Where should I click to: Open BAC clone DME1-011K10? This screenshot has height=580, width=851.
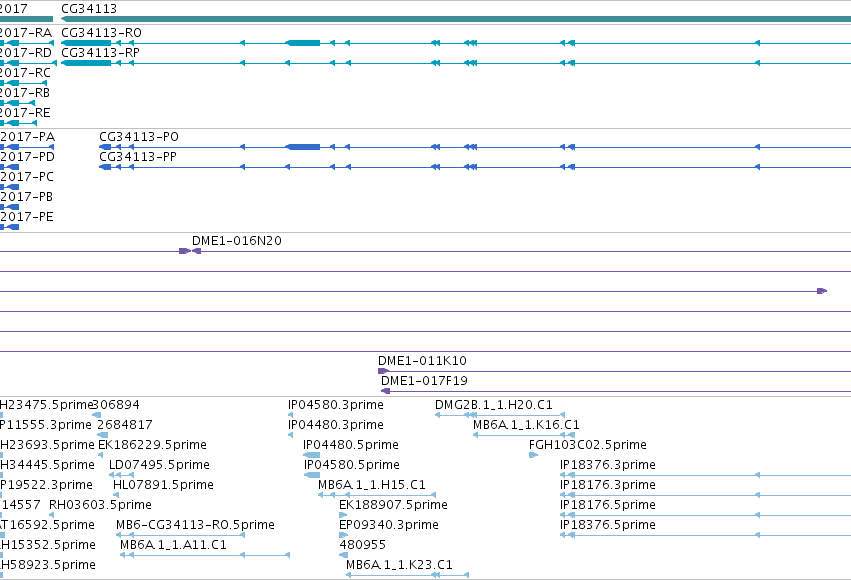click(x=422, y=361)
